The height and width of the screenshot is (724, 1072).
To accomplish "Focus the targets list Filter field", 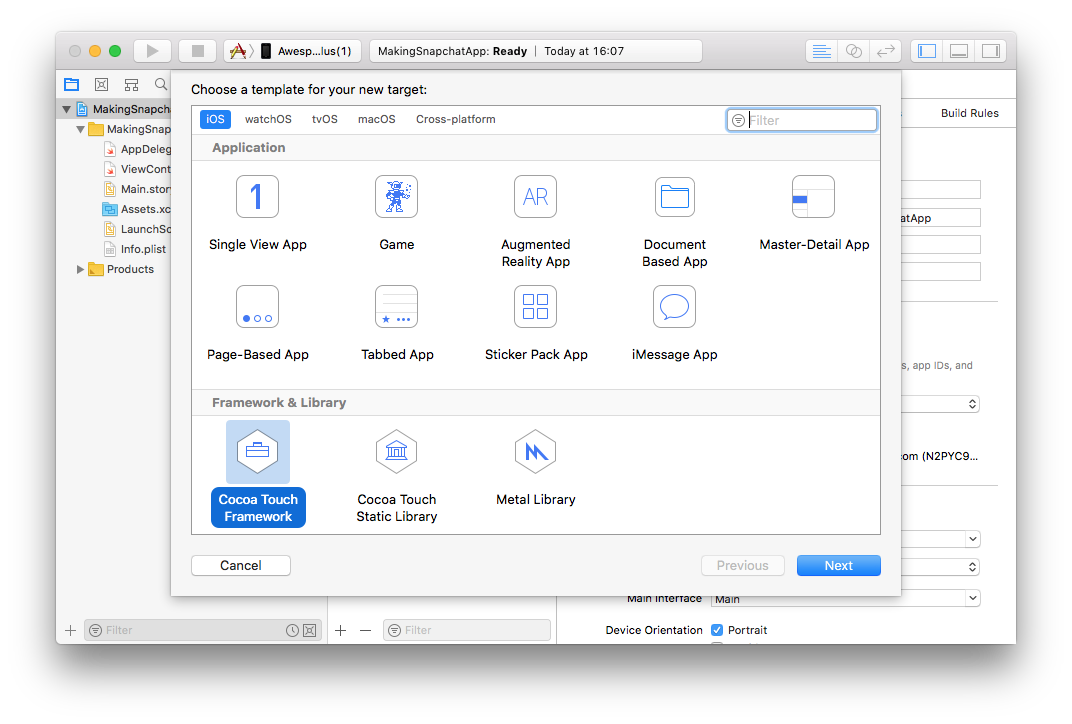I will [467, 630].
